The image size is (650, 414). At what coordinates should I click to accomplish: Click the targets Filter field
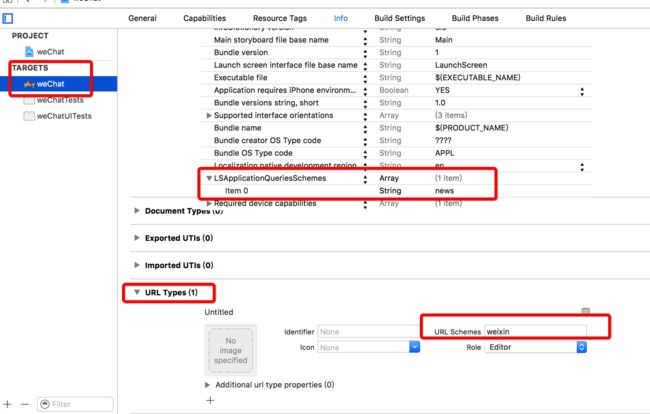tap(75, 404)
